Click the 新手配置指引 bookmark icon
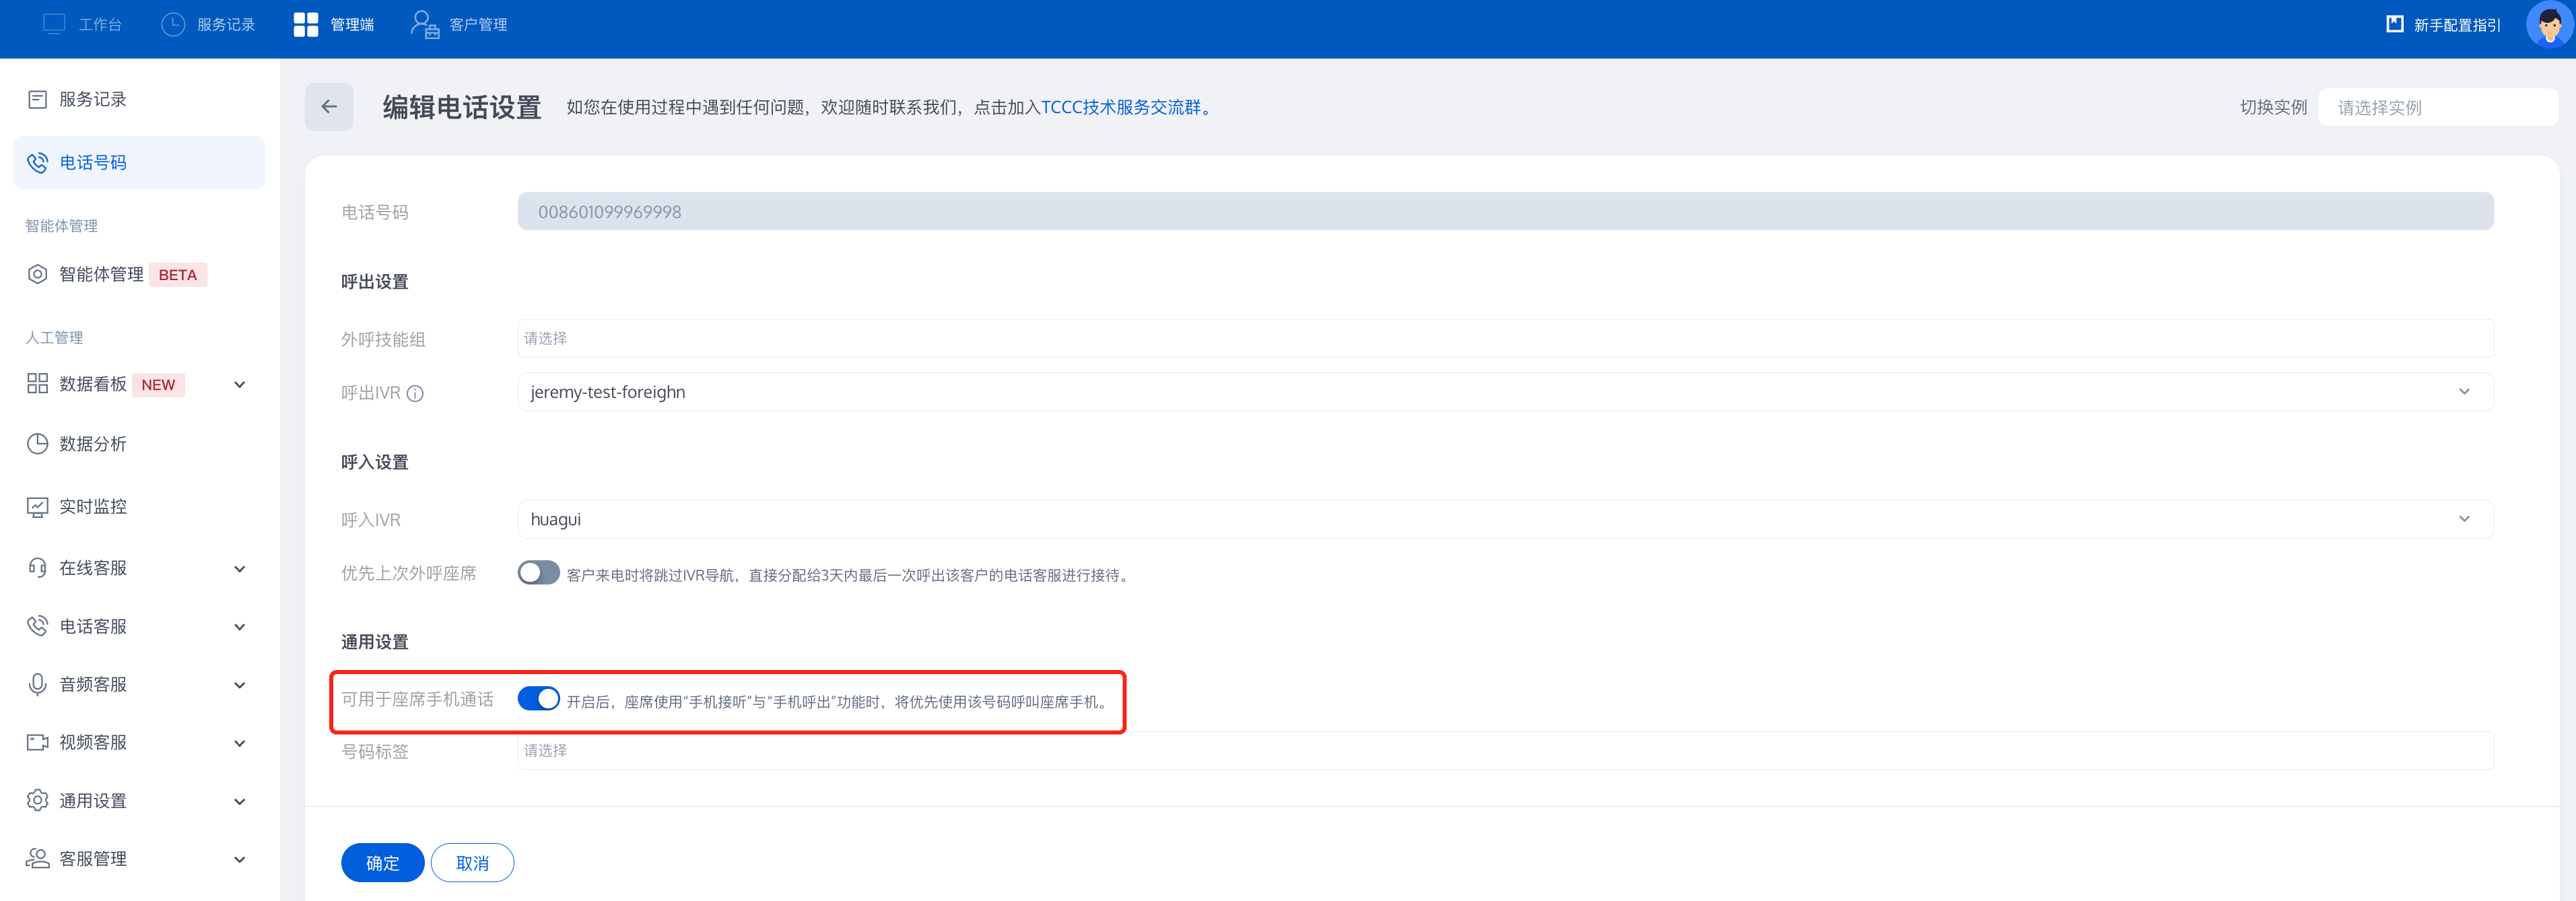The height and width of the screenshot is (901, 2576). 2395,24
